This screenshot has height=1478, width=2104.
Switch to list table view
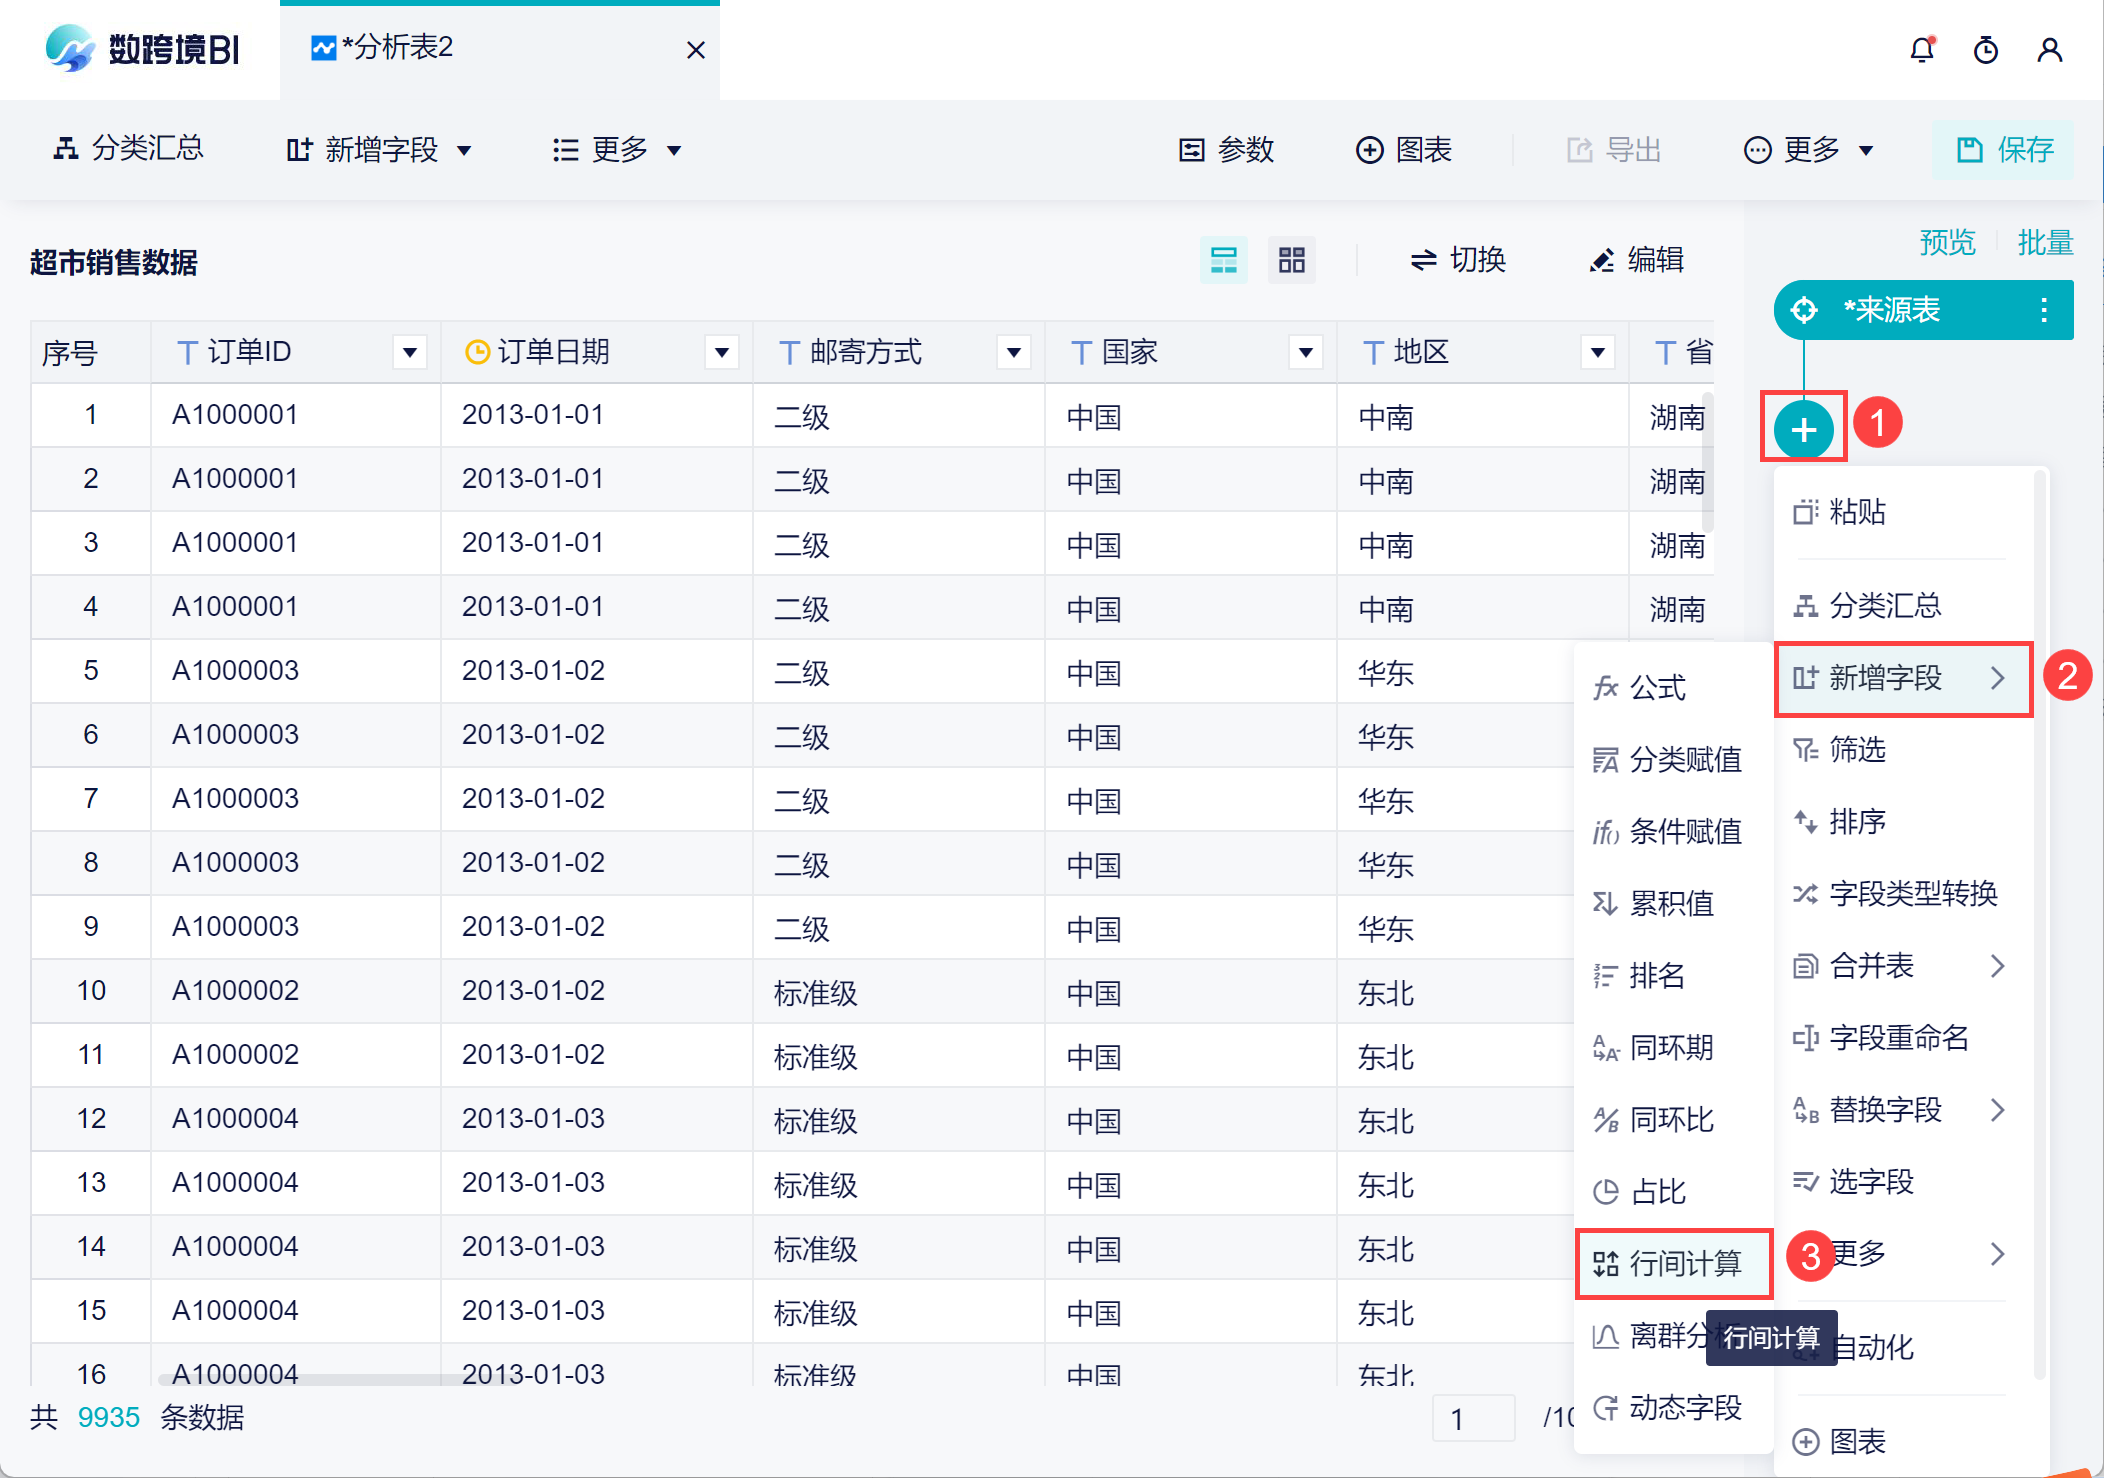pyautogui.click(x=1223, y=260)
